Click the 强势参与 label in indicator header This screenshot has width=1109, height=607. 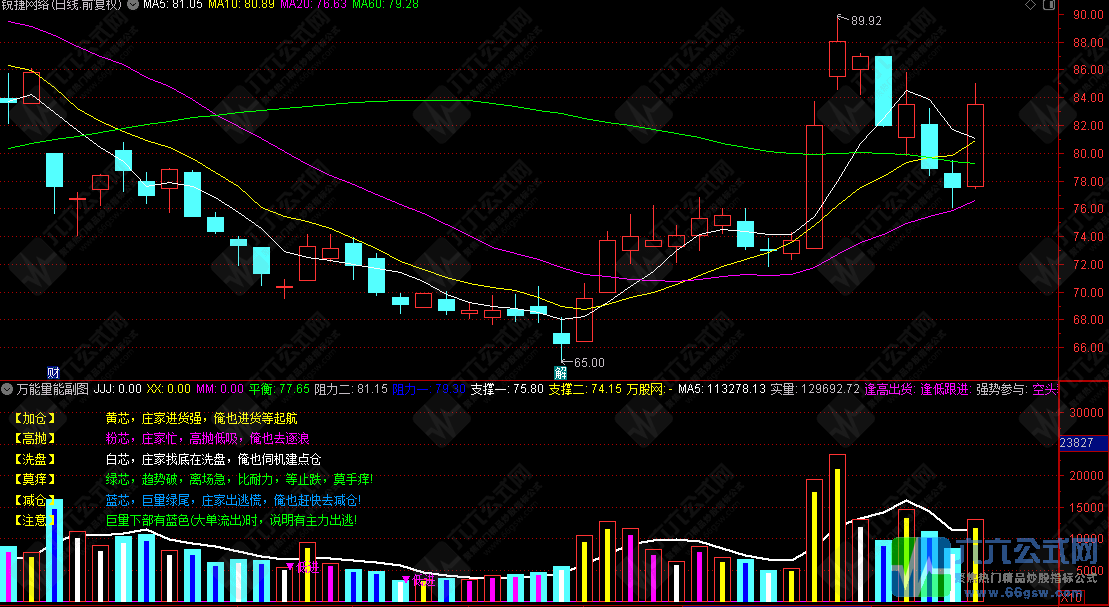pyautogui.click(x=1002, y=389)
